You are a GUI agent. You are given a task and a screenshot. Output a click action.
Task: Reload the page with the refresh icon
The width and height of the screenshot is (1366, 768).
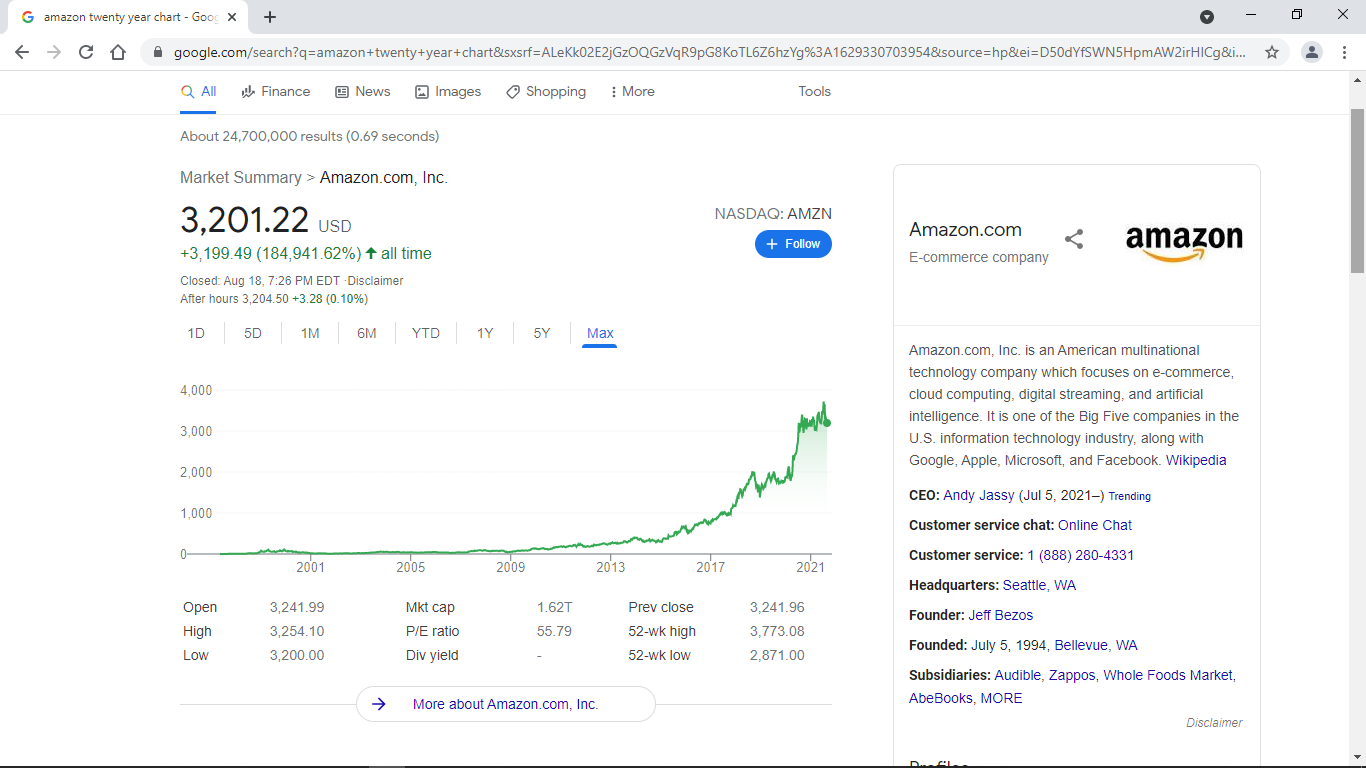pyautogui.click(x=86, y=52)
